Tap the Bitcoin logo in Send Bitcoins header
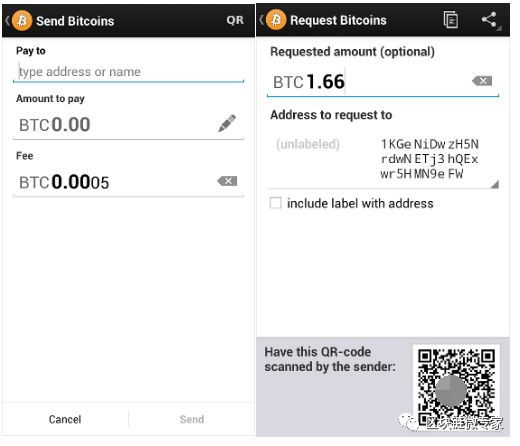The height and width of the screenshot is (446, 520). coord(22,21)
